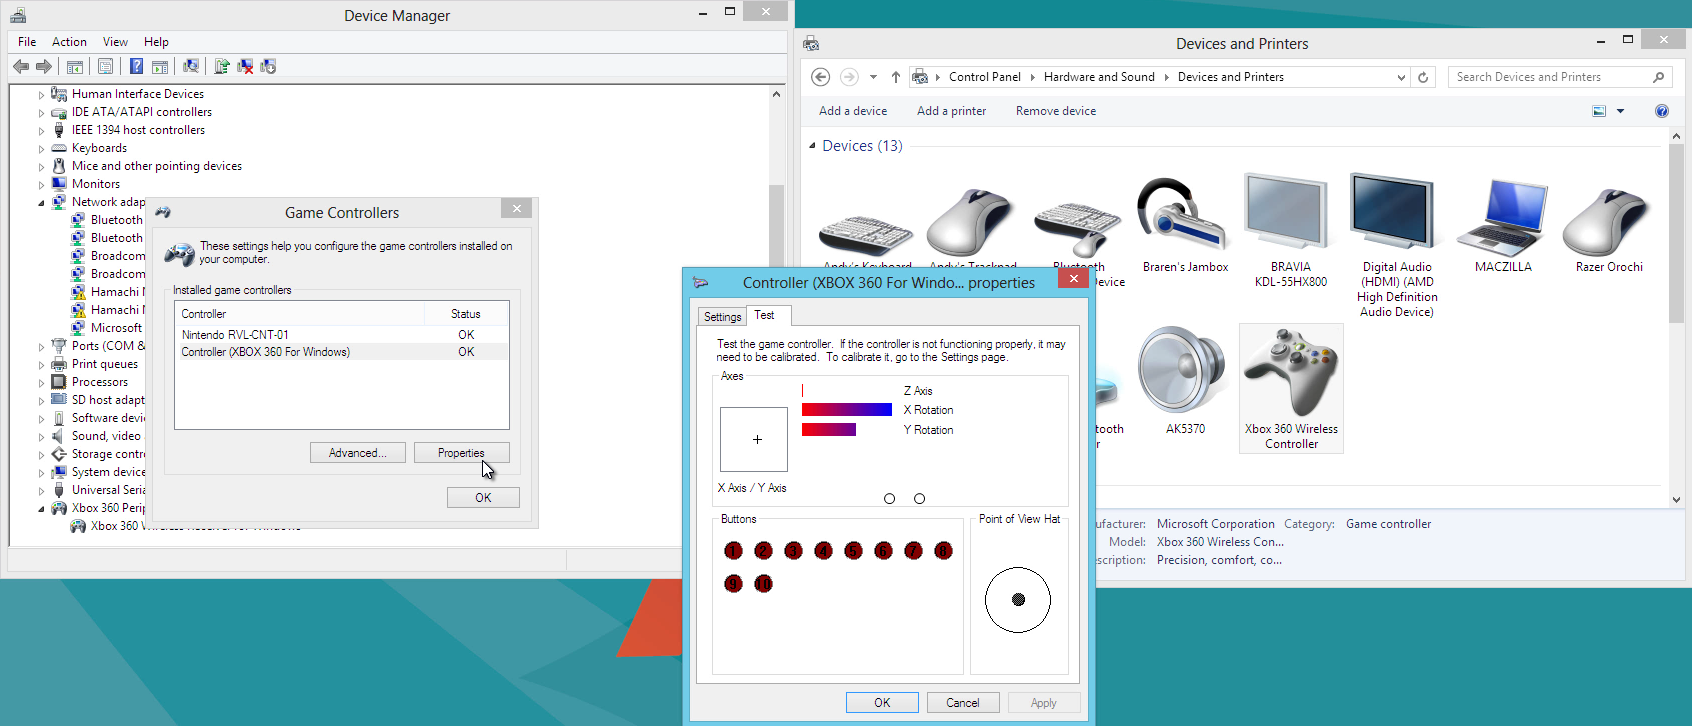Click the Up arrow in Devices and Printers
Viewport: 1692px width, 726px height.
click(896, 77)
